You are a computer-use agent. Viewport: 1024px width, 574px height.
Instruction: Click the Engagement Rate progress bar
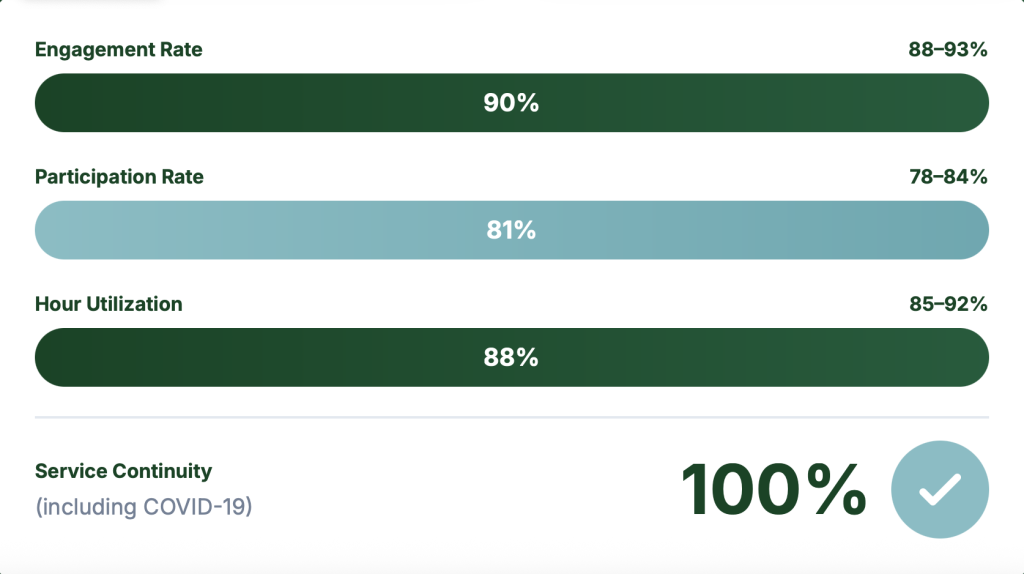300,103
